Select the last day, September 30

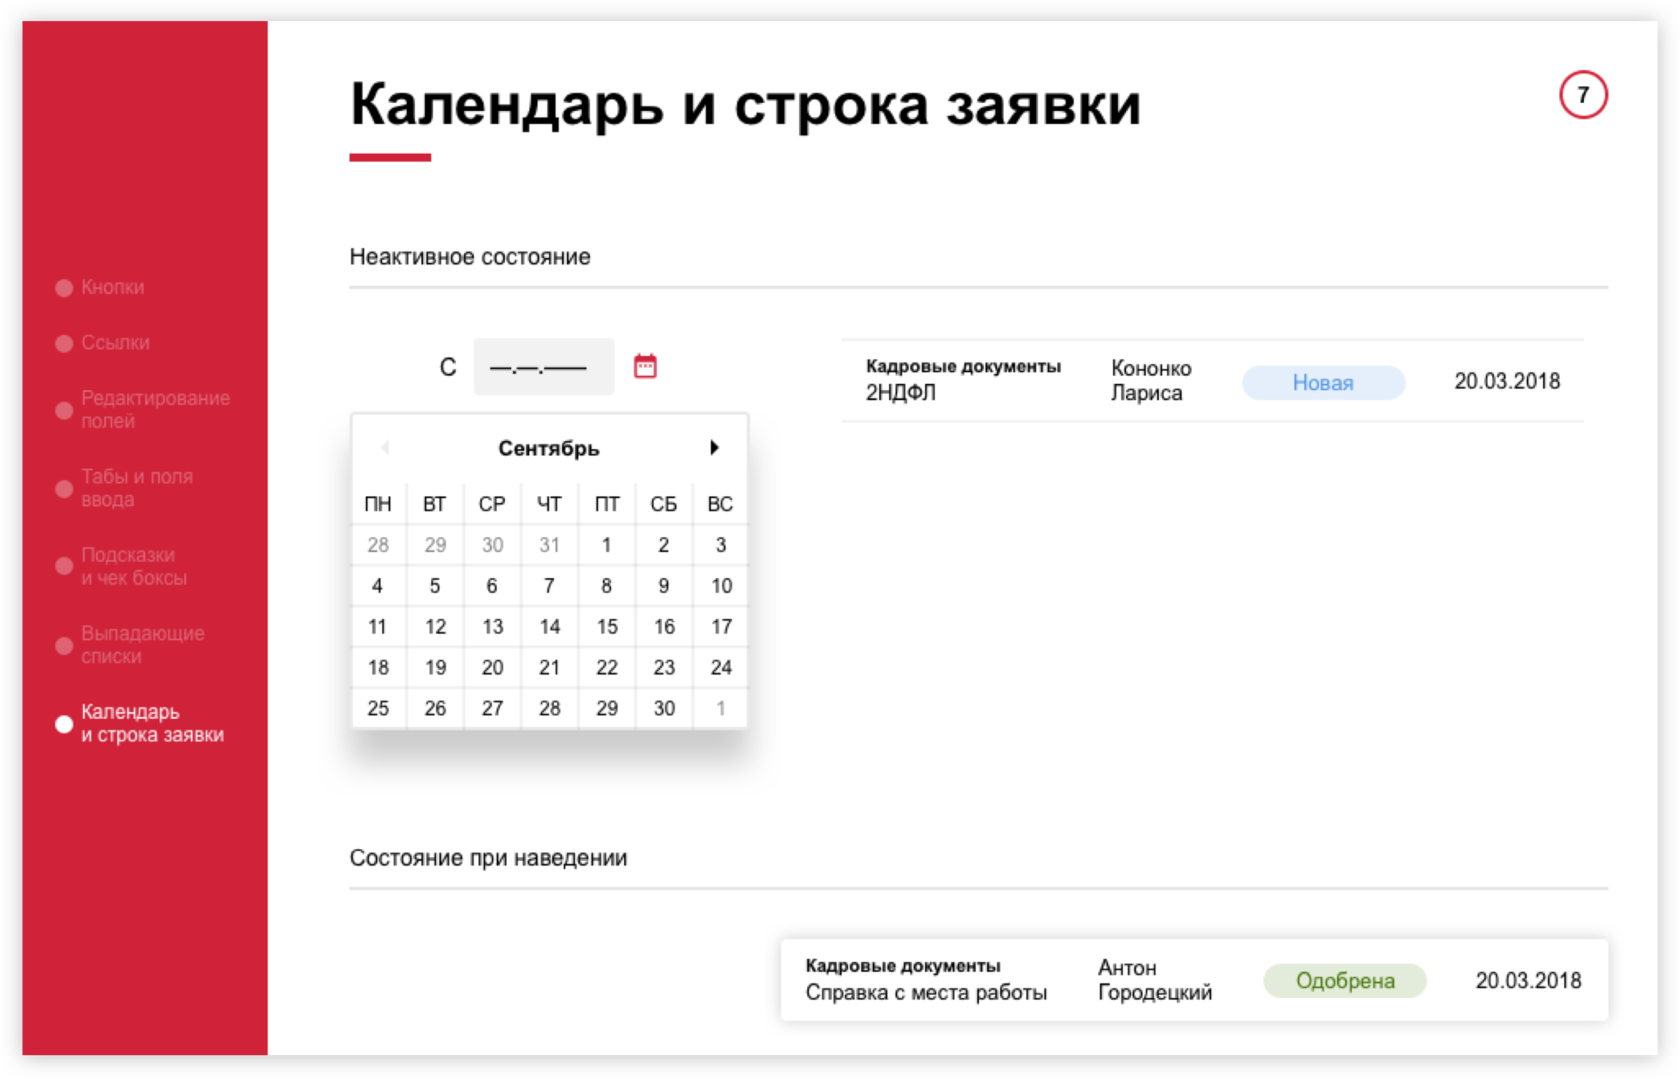tap(664, 709)
